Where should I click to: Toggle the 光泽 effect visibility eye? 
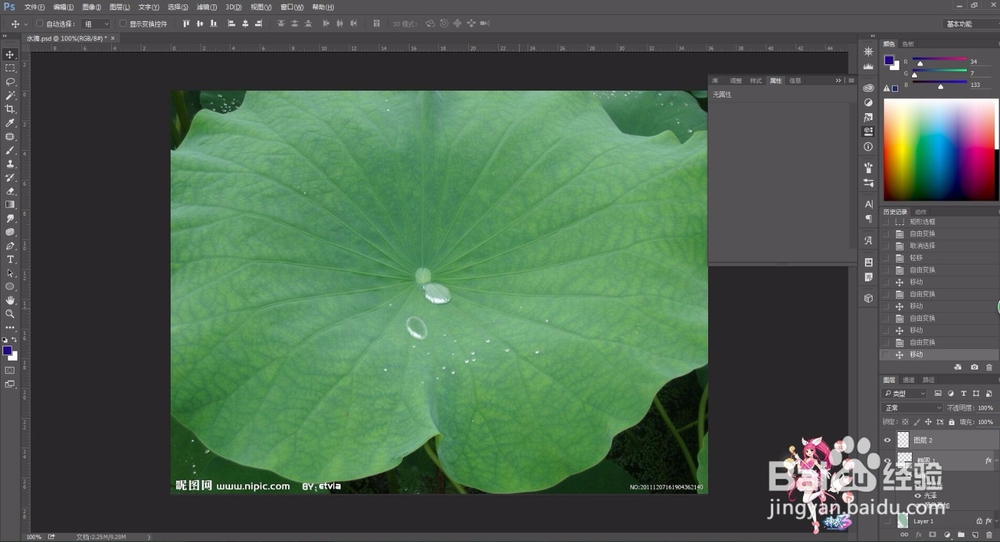[x=918, y=495]
